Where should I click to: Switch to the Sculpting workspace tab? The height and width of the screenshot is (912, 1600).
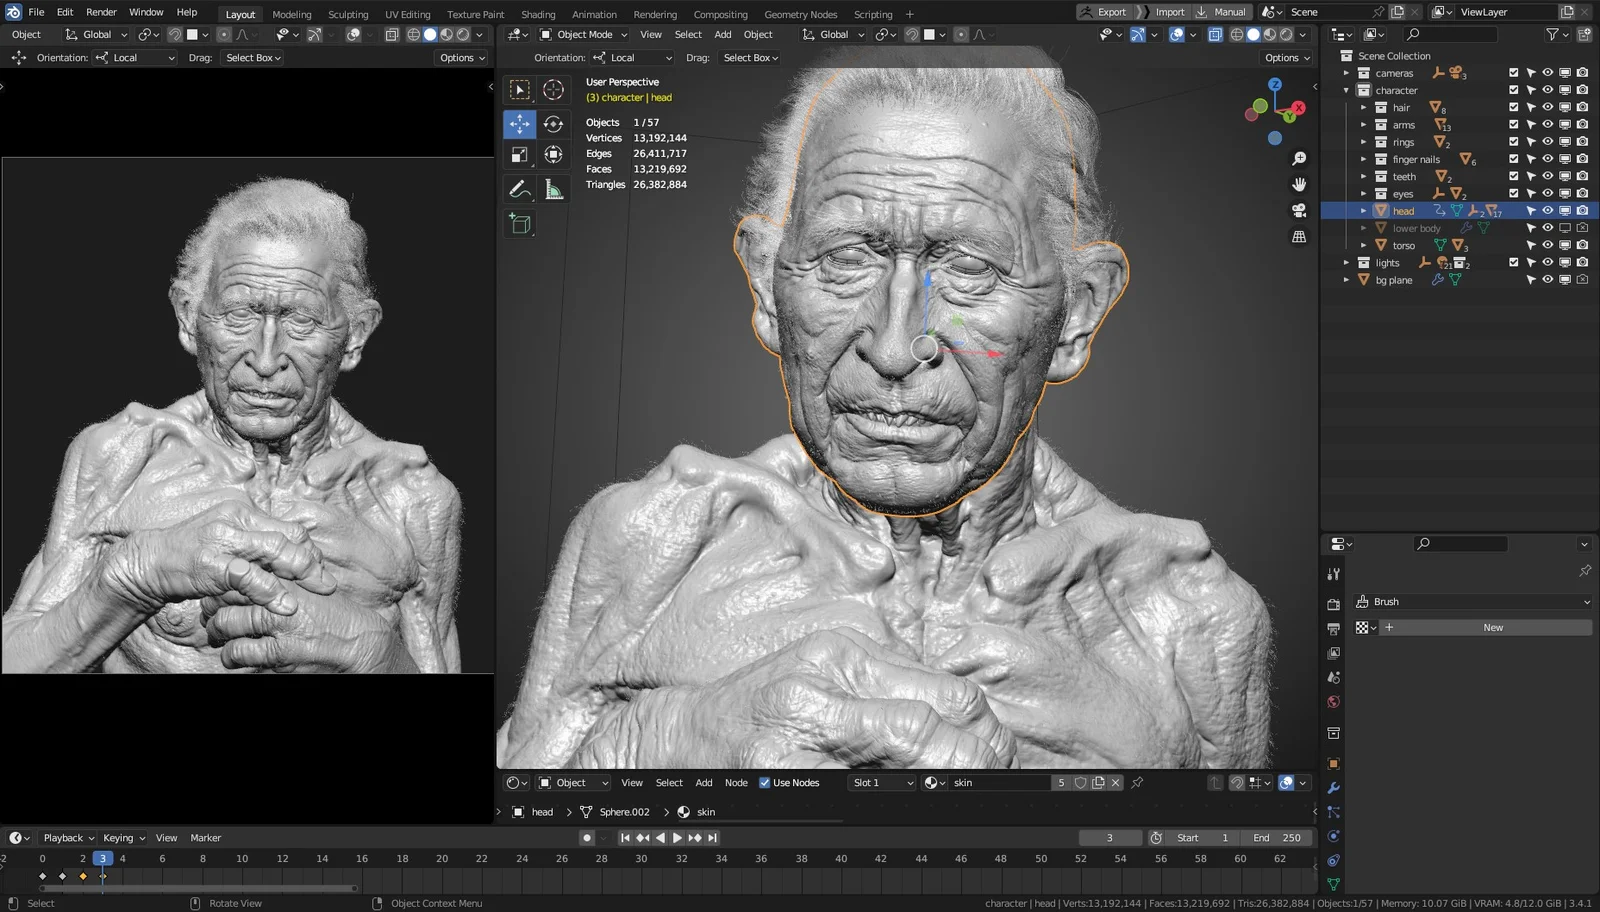(x=348, y=14)
